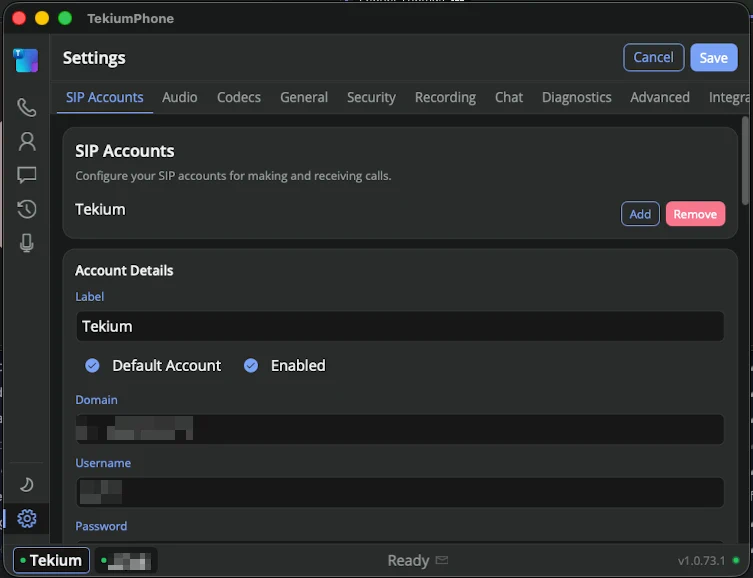Open the partially visible Integrations tab
The image size is (753, 578).
coord(729,97)
